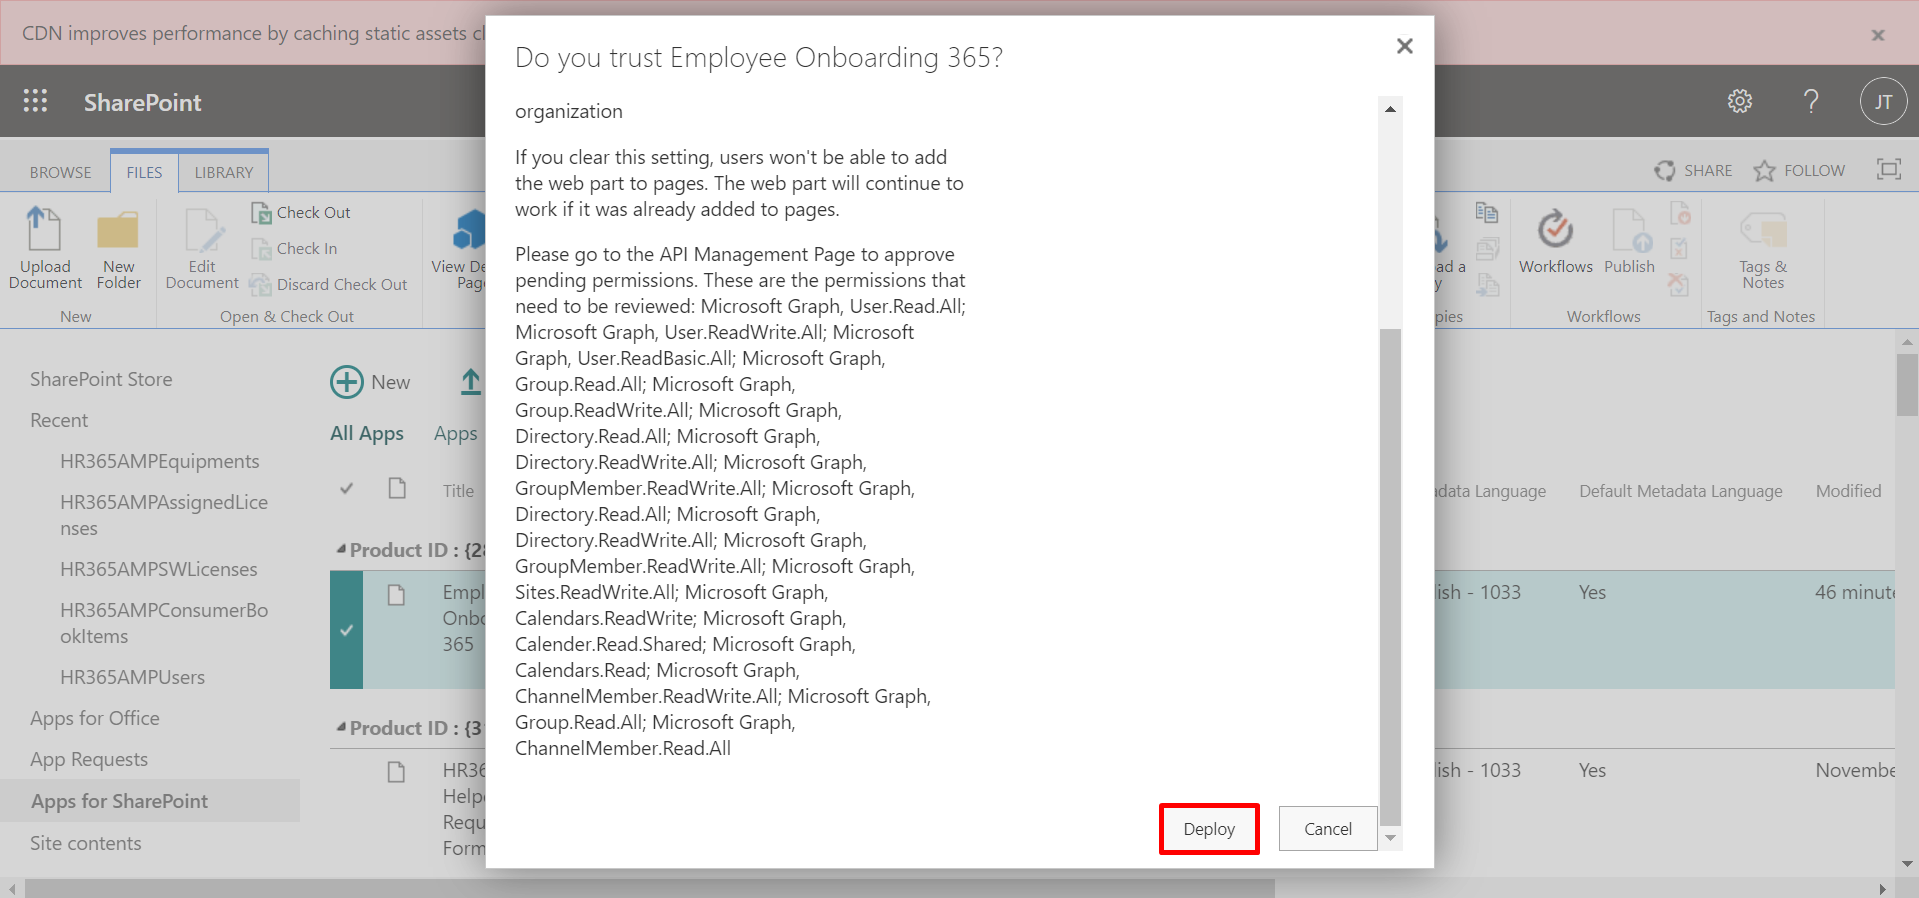Open the Help question mark
The image size is (1919, 898).
click(1811, 101)
